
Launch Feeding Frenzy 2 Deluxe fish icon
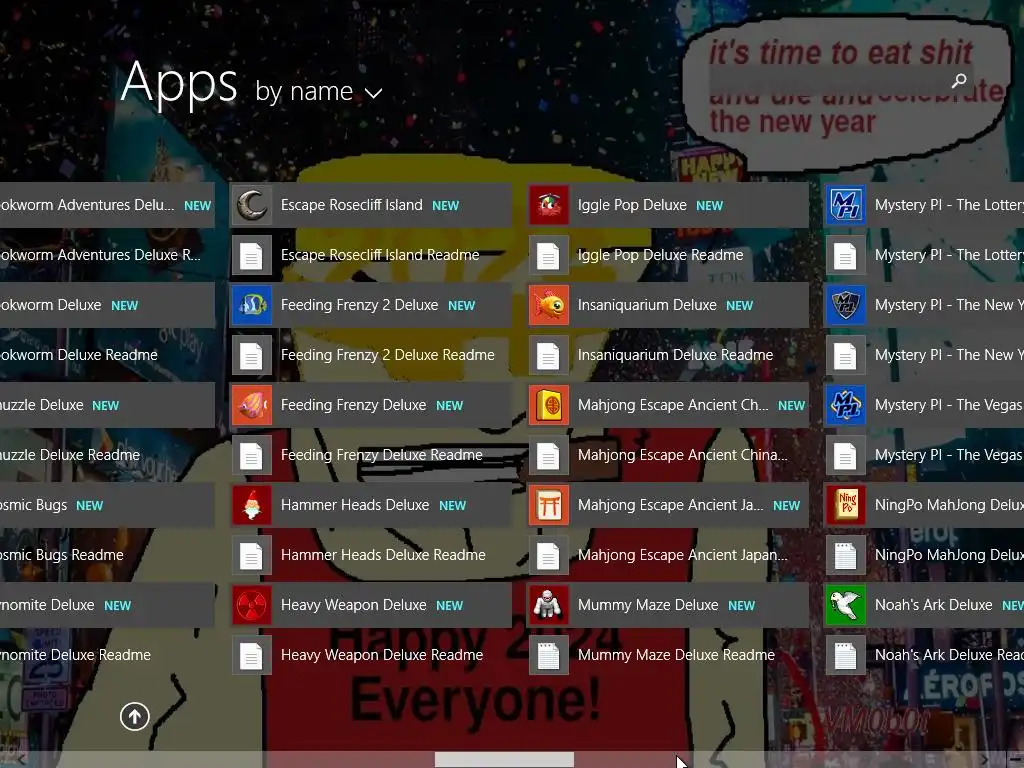(x=251, y=305)
